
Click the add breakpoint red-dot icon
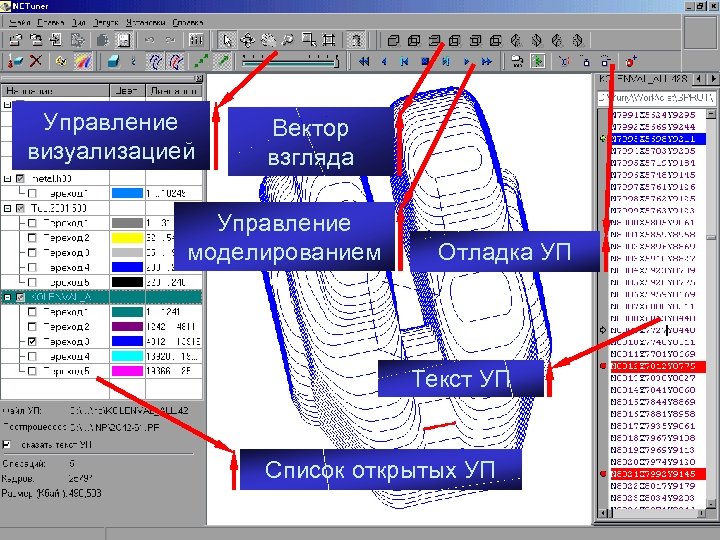click(x=631, y=61)
